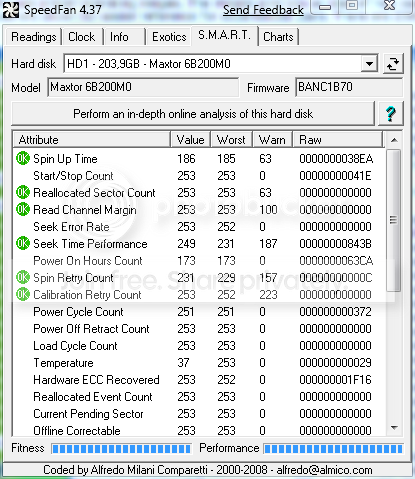
Task: Click the Spin Up Time attribute name
Action: [x=65, y=159]
